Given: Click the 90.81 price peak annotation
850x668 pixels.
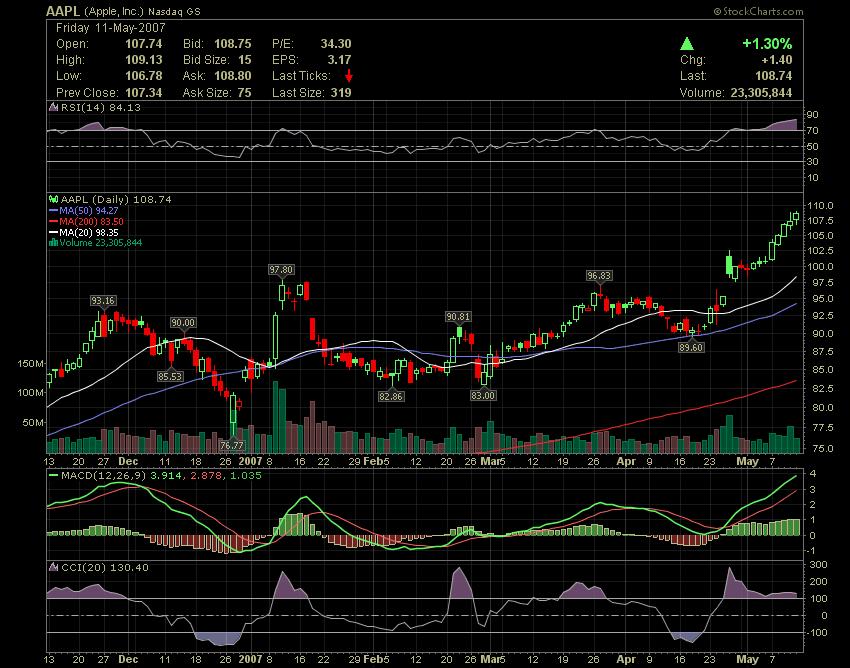Looking at the screenshot, I should [458, 316].
